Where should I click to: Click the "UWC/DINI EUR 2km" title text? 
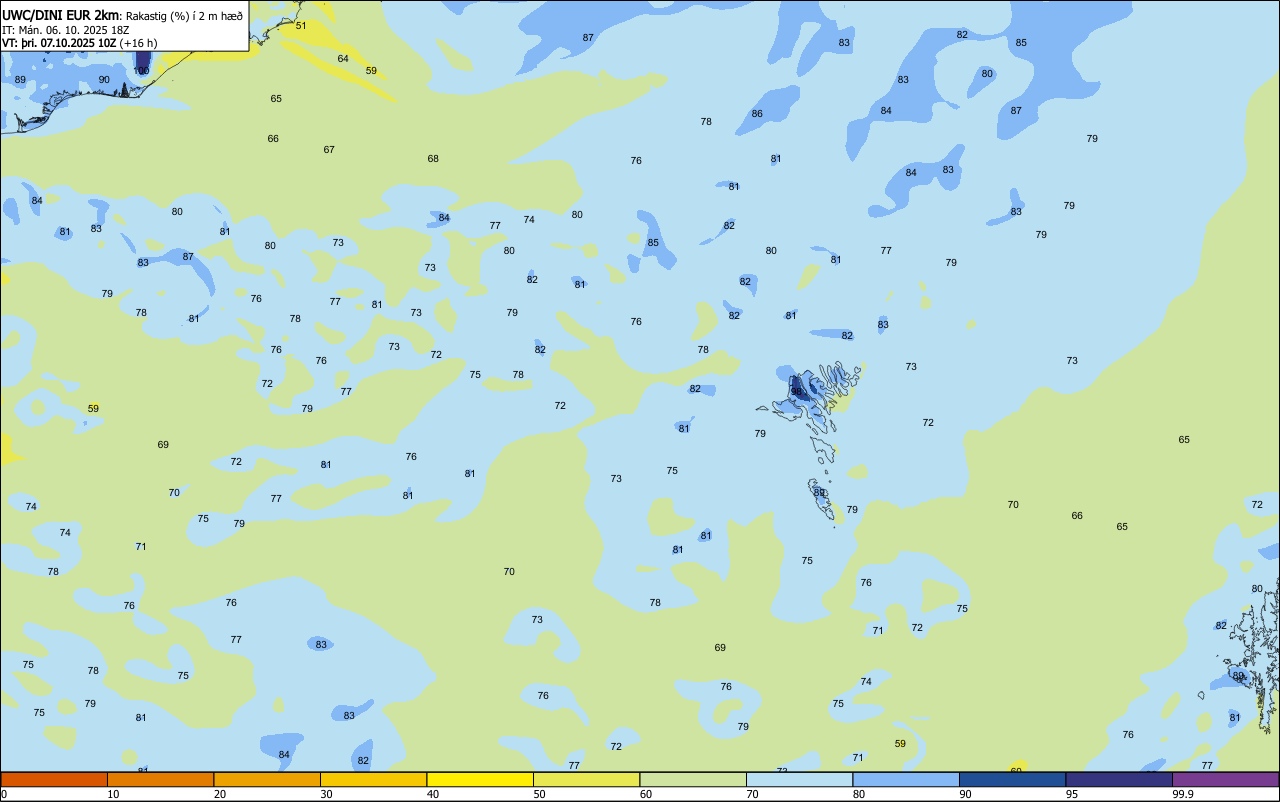[x=61, y=15]
